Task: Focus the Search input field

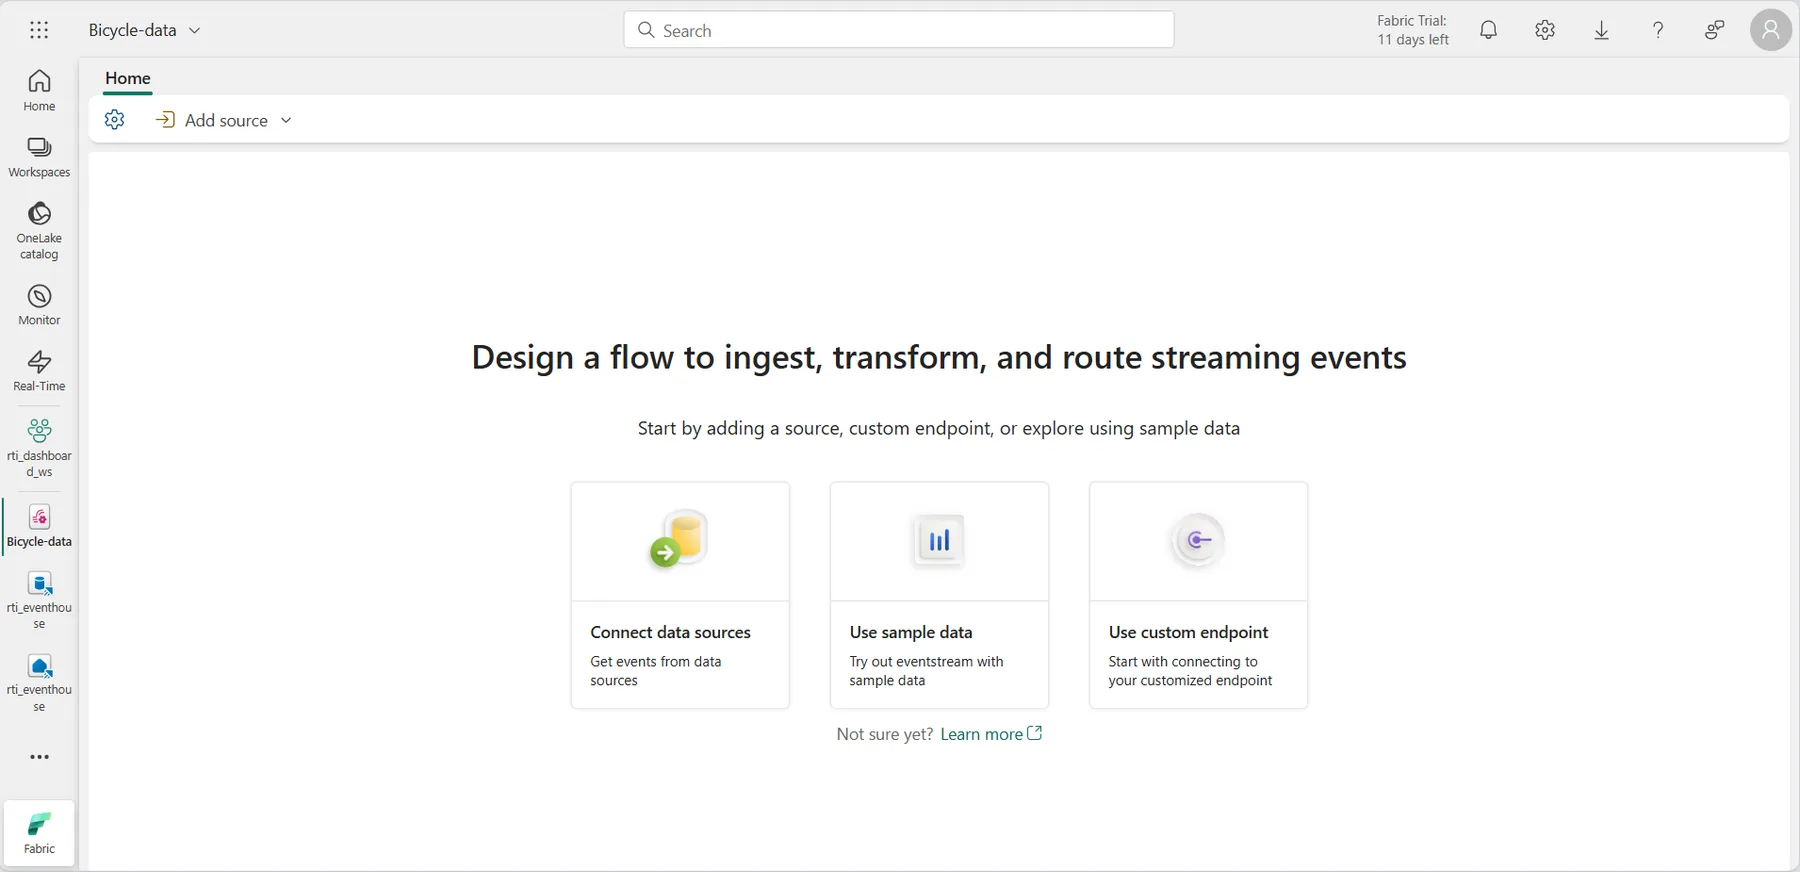Action: click(x=899, y=30)
